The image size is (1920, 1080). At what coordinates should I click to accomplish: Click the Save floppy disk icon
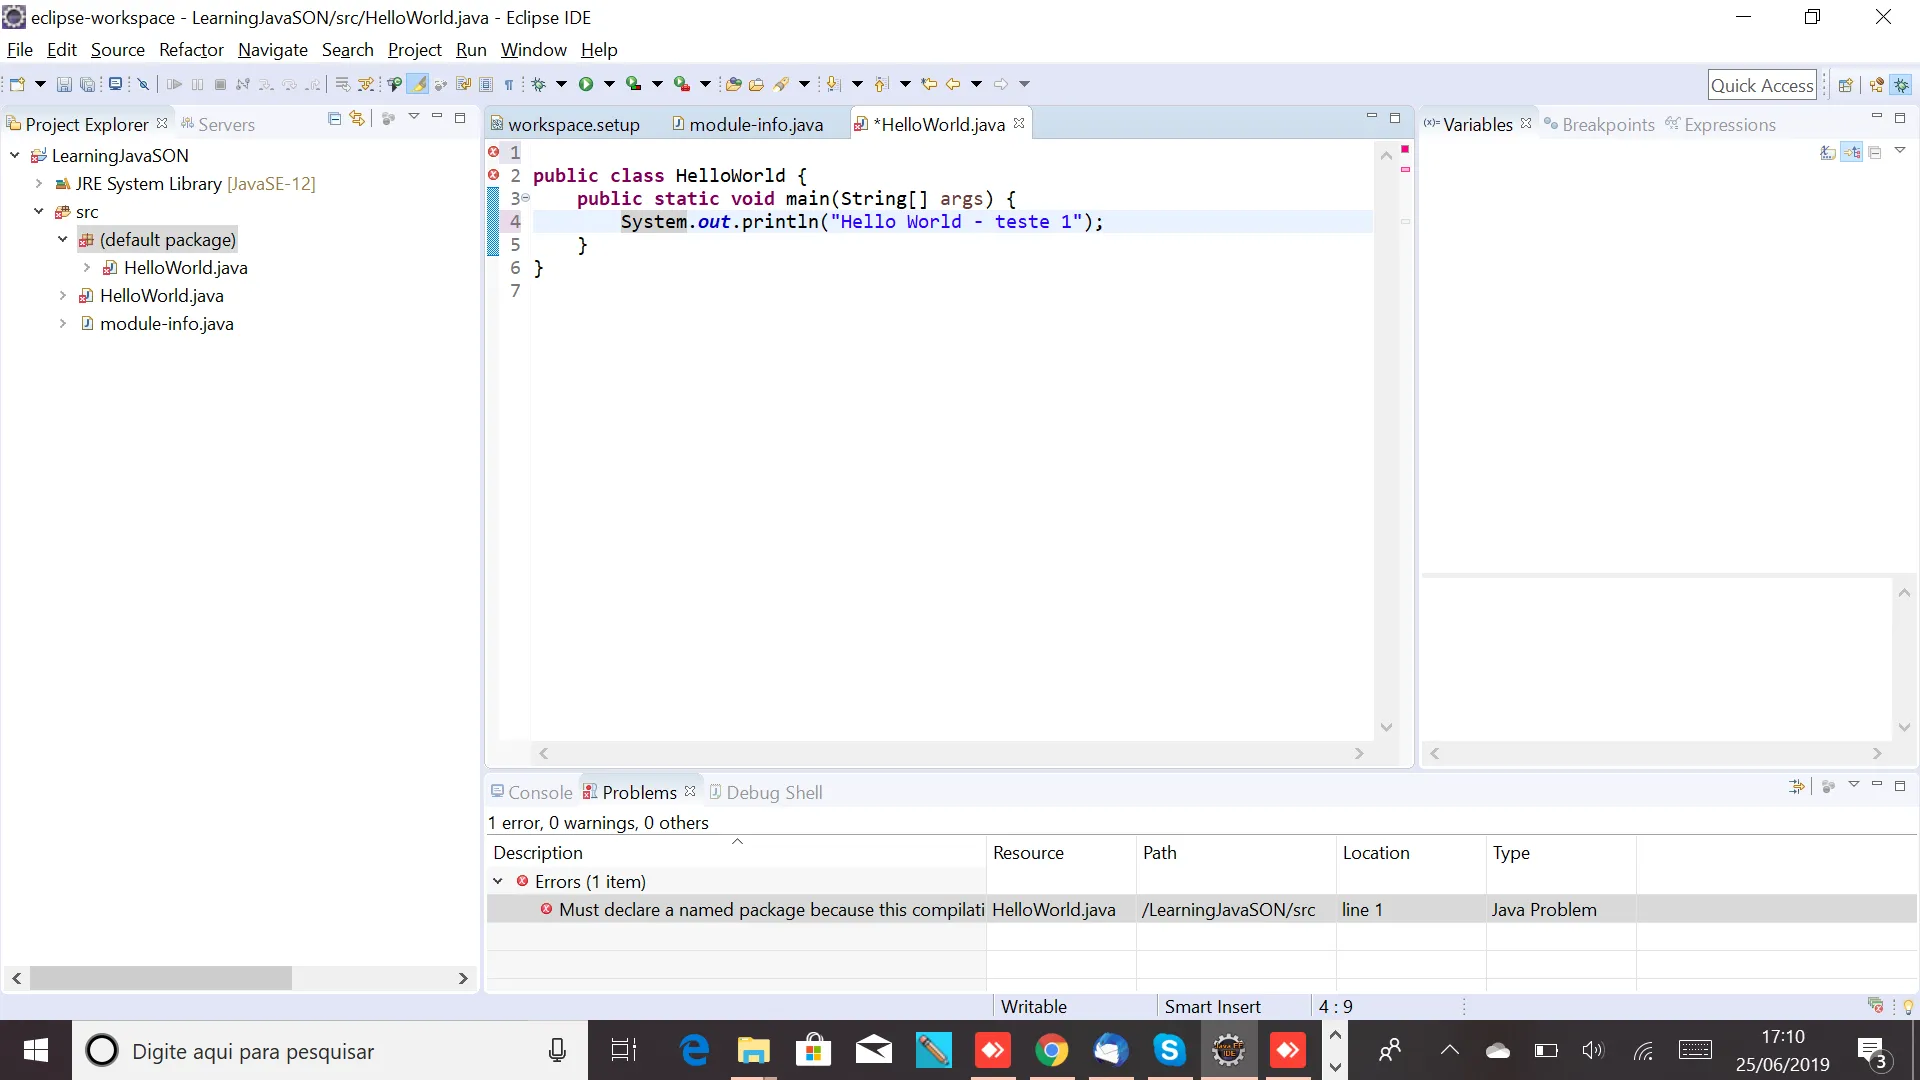pos(64,84)
